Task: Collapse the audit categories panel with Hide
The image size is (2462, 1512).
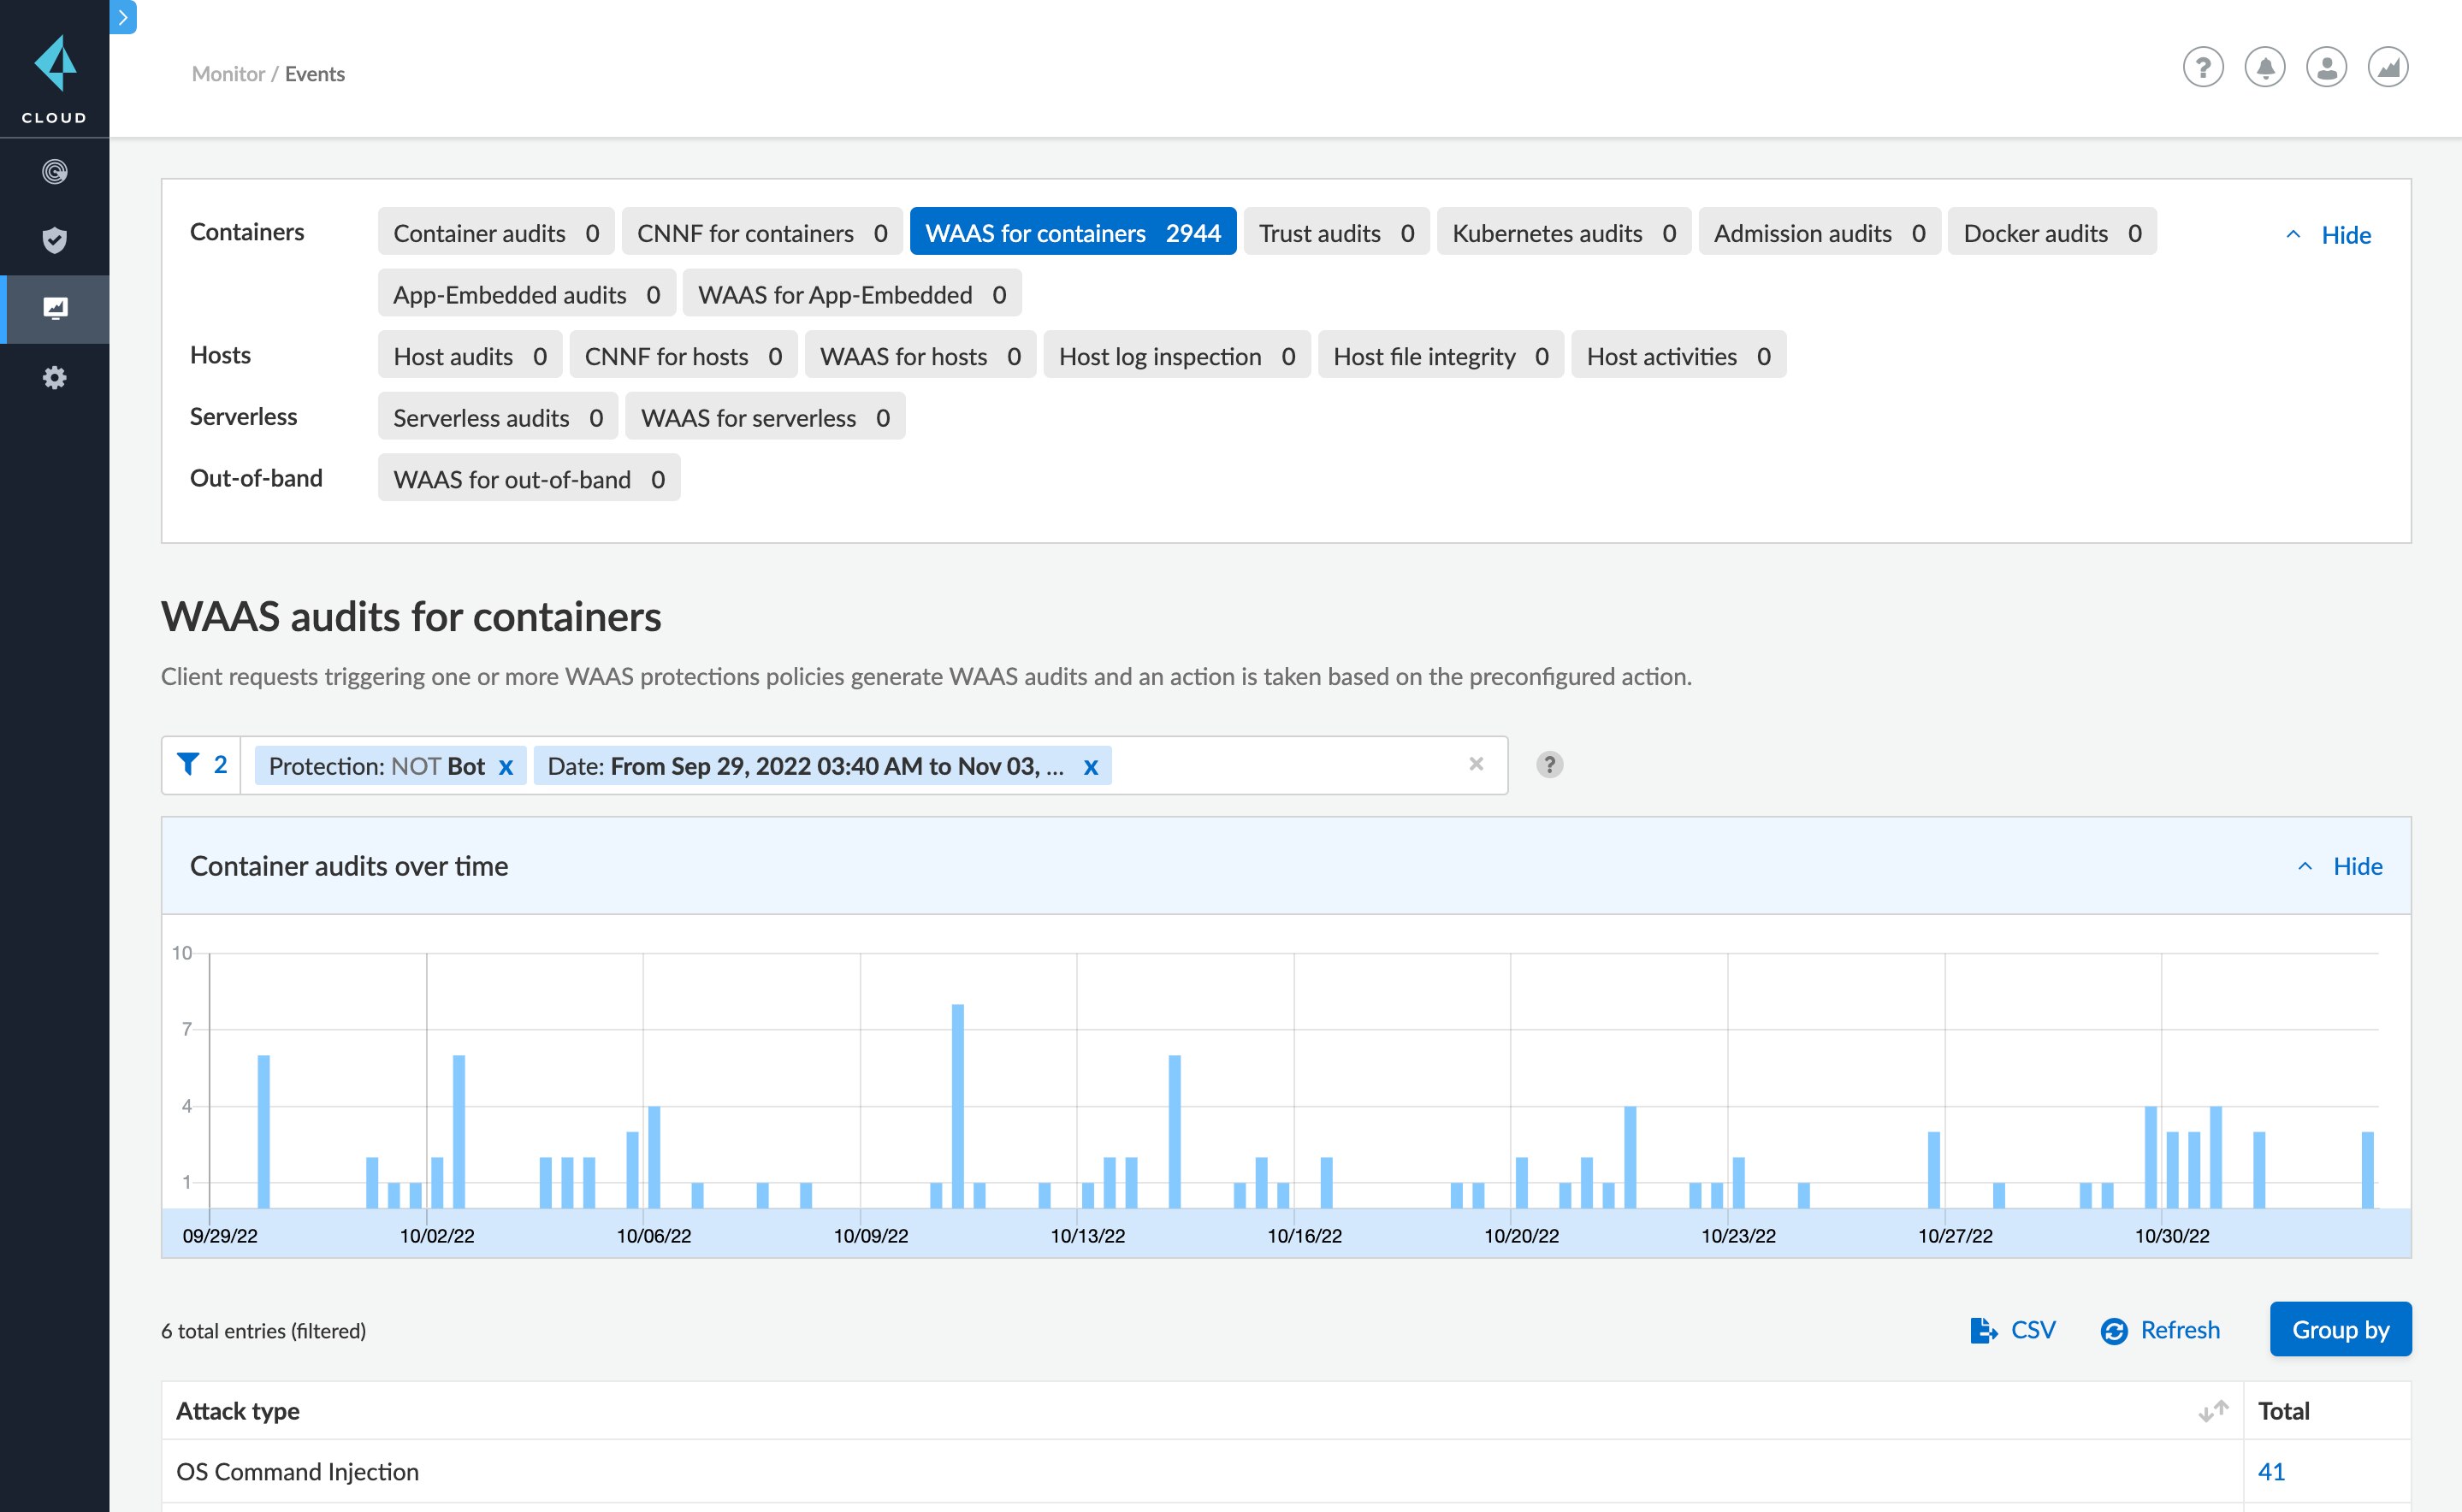Action: tap(2330, 235)
